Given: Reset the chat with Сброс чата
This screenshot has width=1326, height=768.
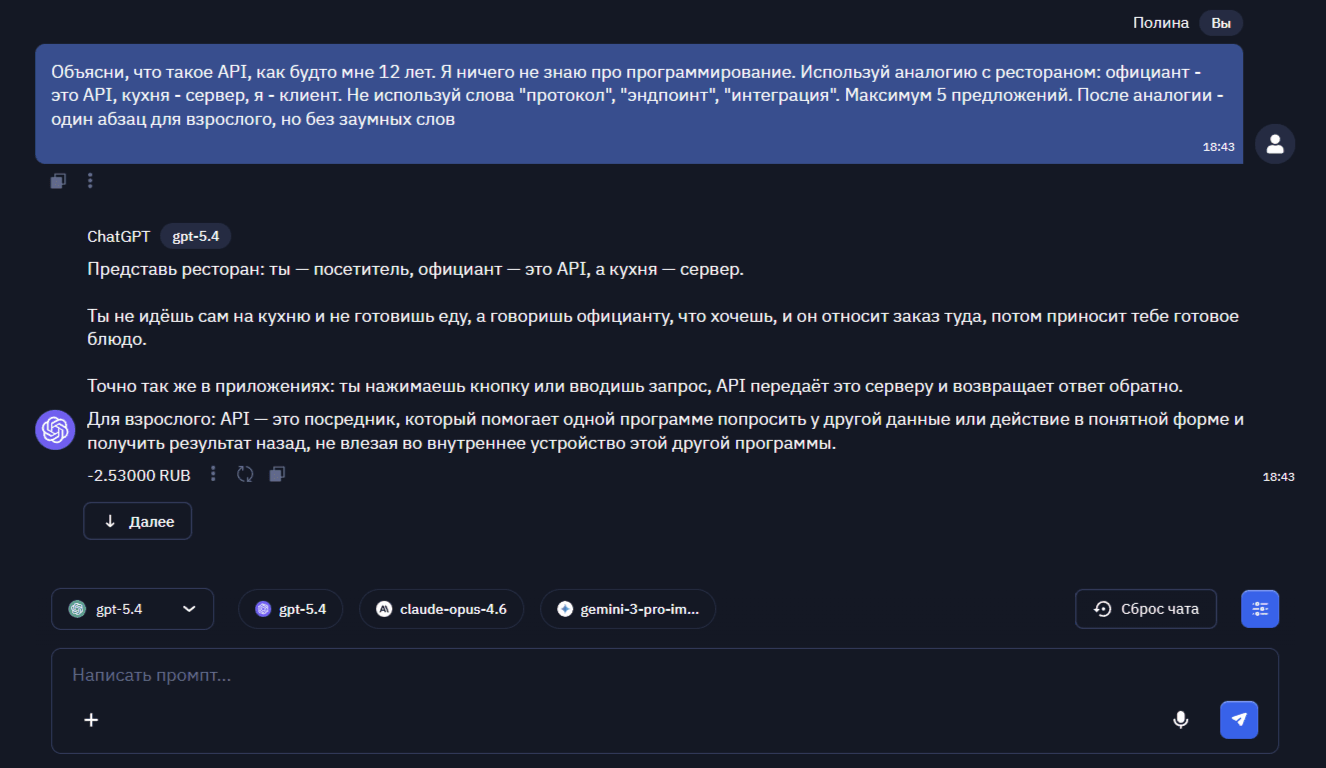Looking at the screenshot, I should pos(1146,609).
